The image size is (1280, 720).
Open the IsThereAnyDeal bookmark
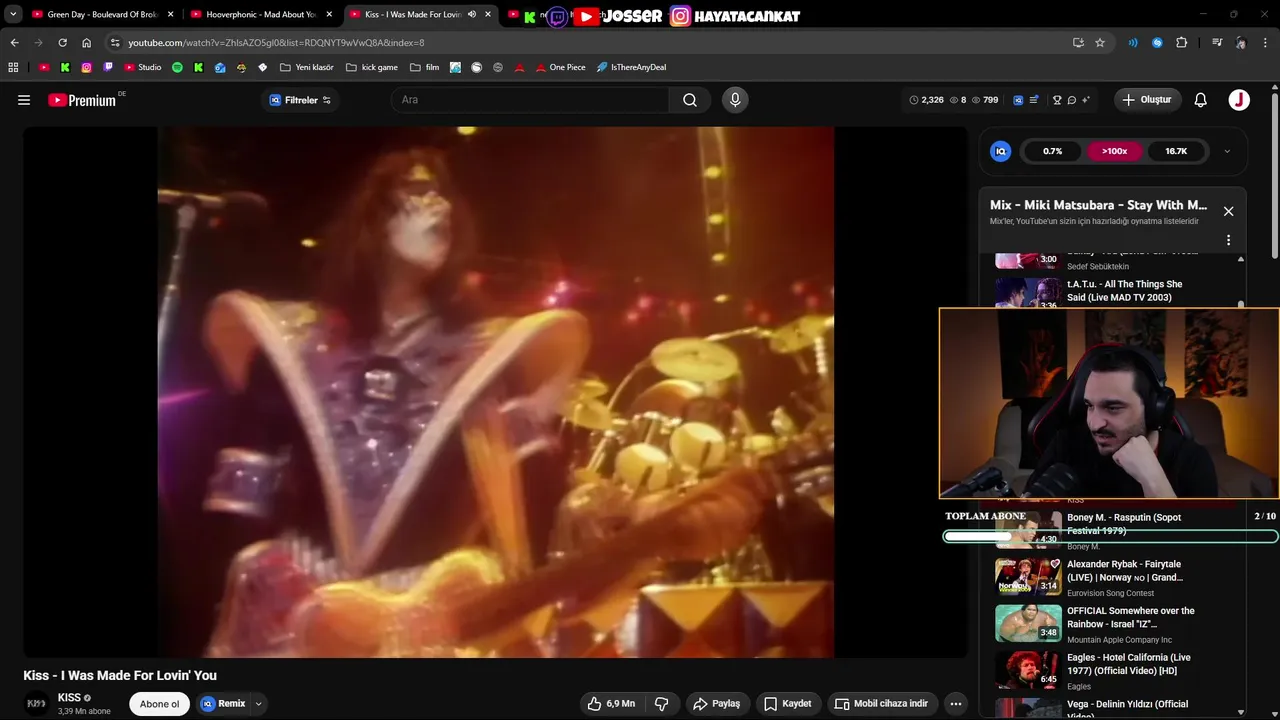(631, 67)
